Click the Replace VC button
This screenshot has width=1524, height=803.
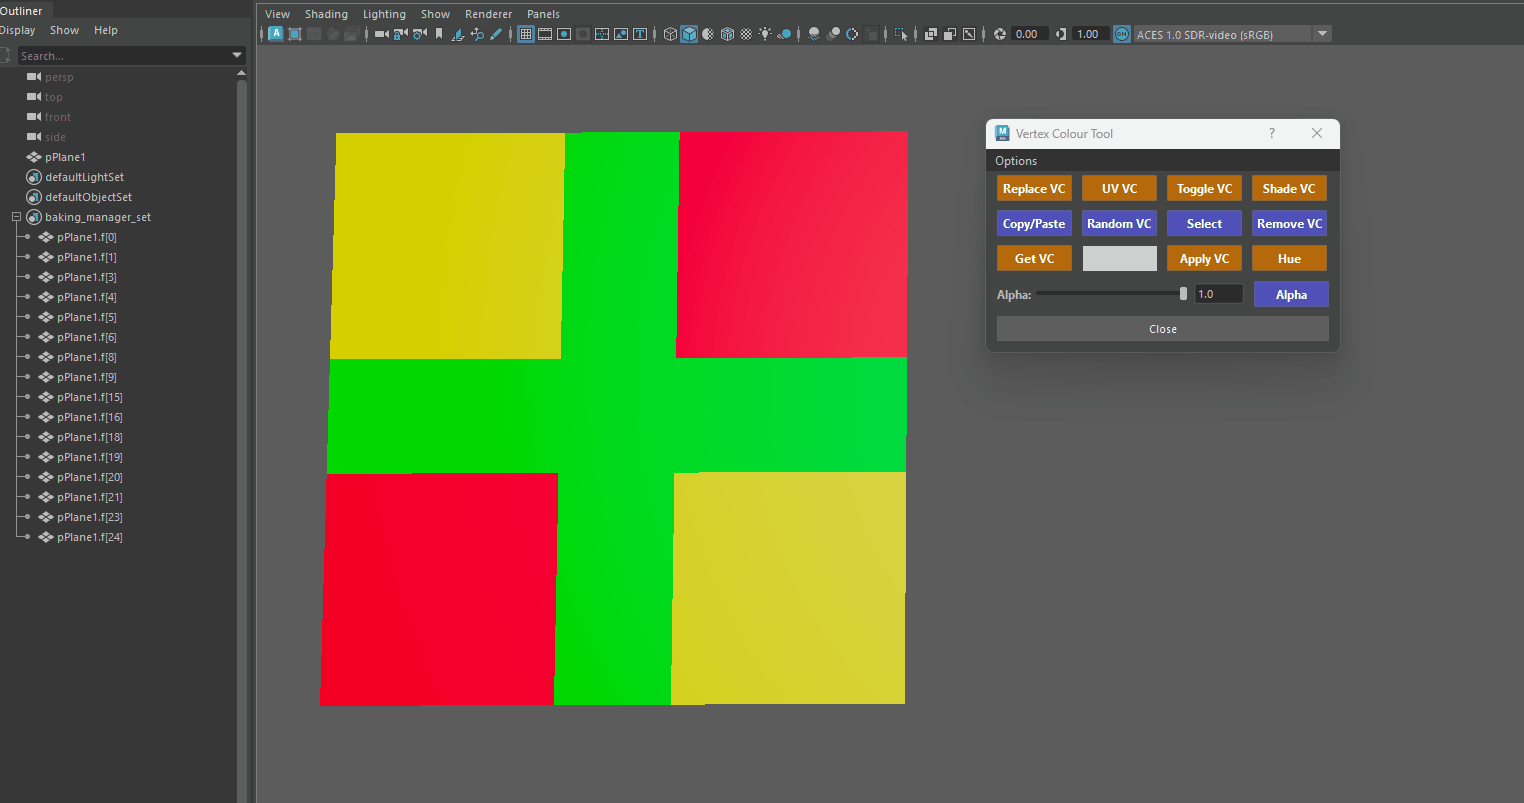1034,188
